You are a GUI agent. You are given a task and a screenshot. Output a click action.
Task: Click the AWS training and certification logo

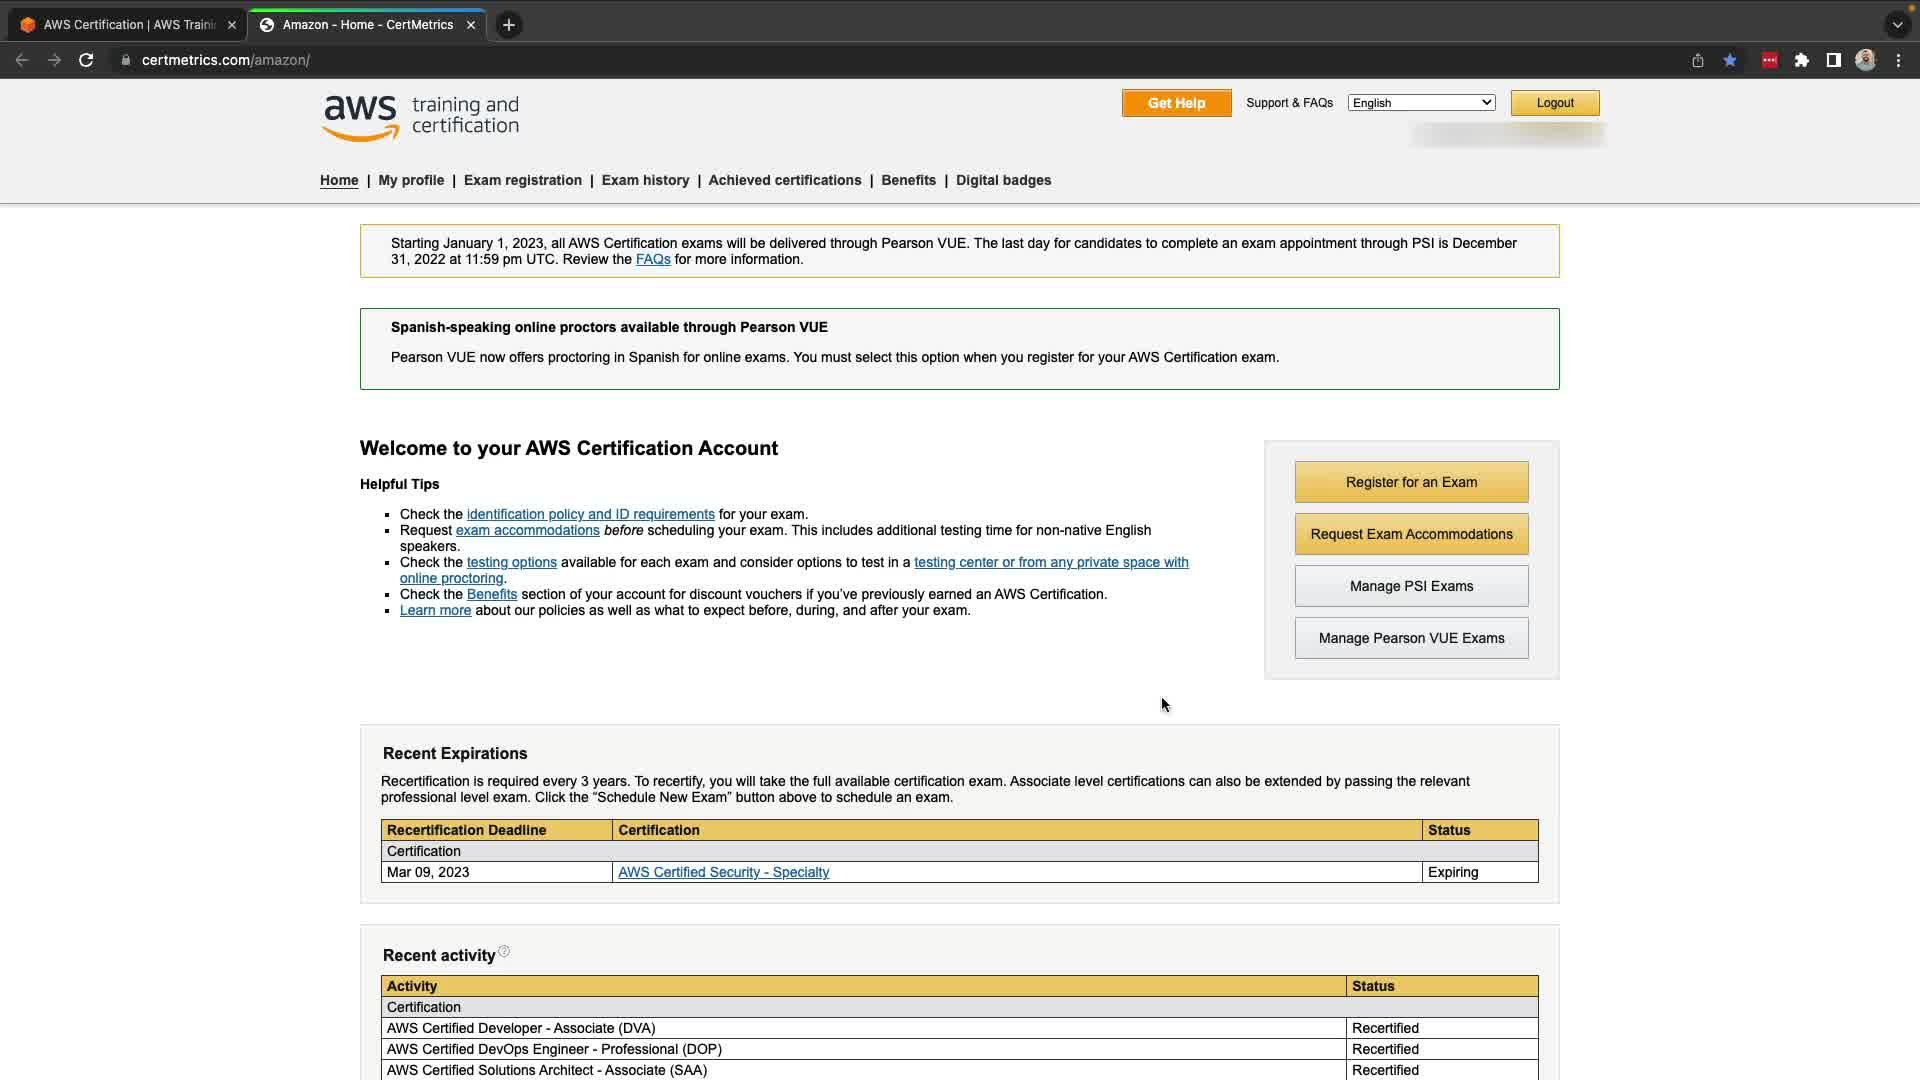[x=420, y=118]
